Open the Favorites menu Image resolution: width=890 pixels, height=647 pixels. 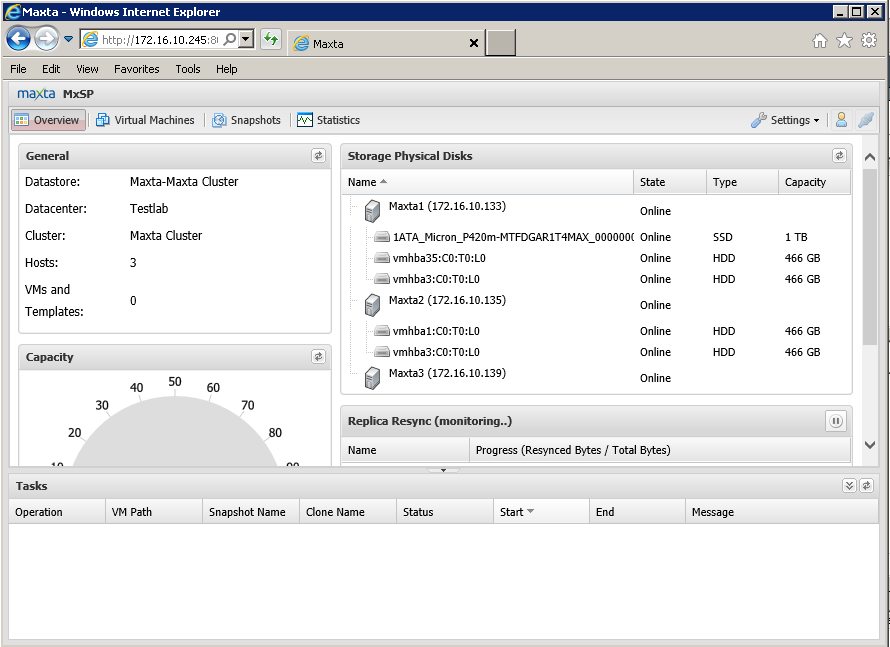click(x=137, y=69)
